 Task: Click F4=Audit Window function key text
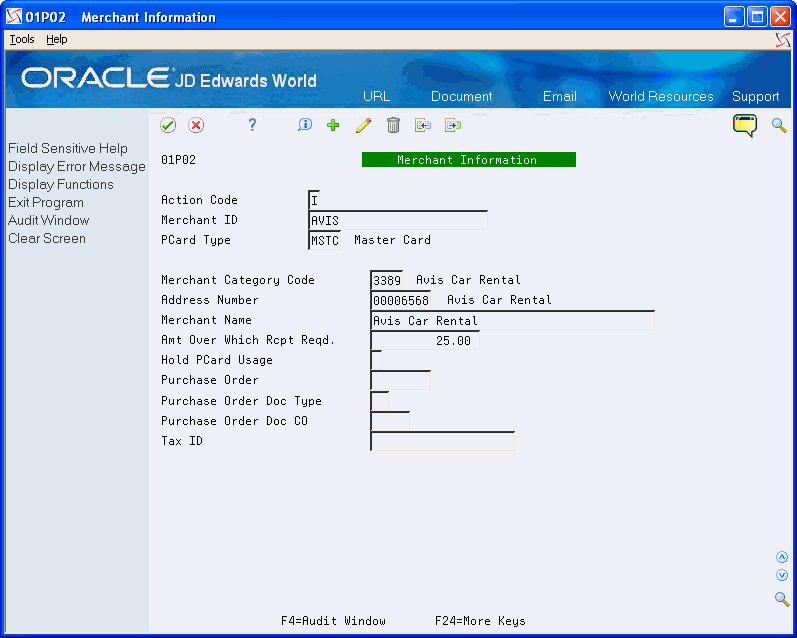coord(333,621)
